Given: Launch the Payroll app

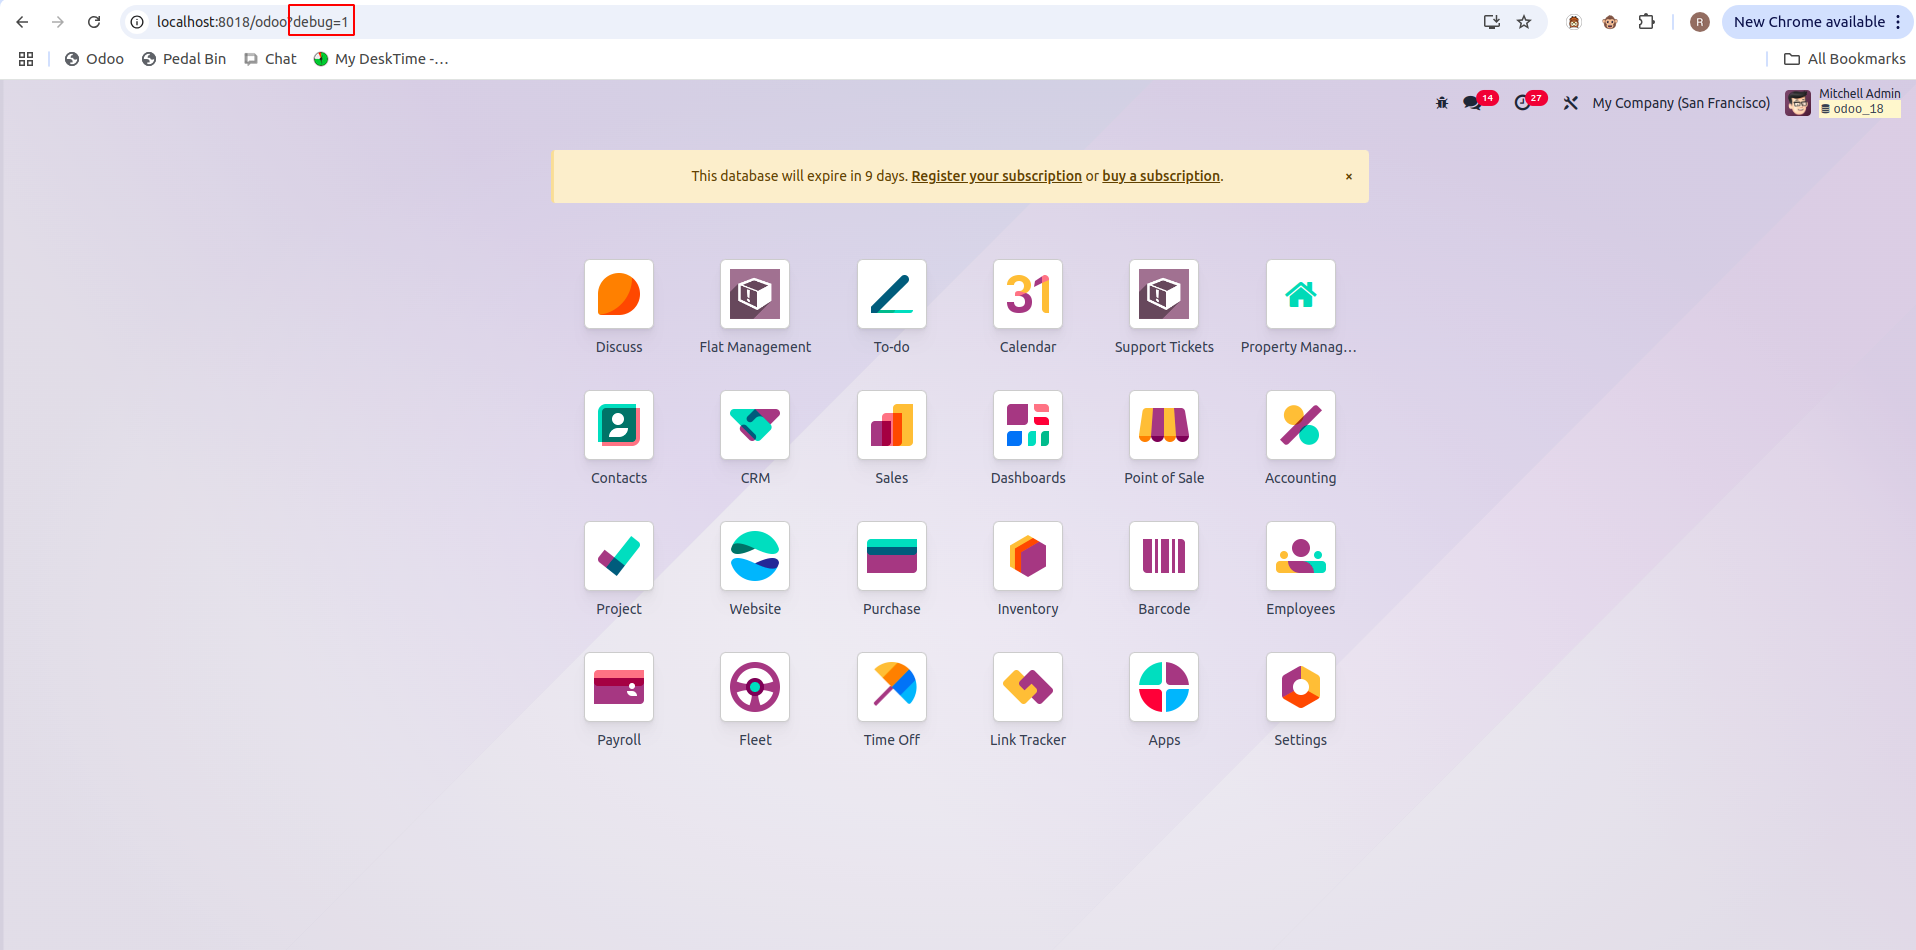Looking at the screenshot, I should (619, 687).
